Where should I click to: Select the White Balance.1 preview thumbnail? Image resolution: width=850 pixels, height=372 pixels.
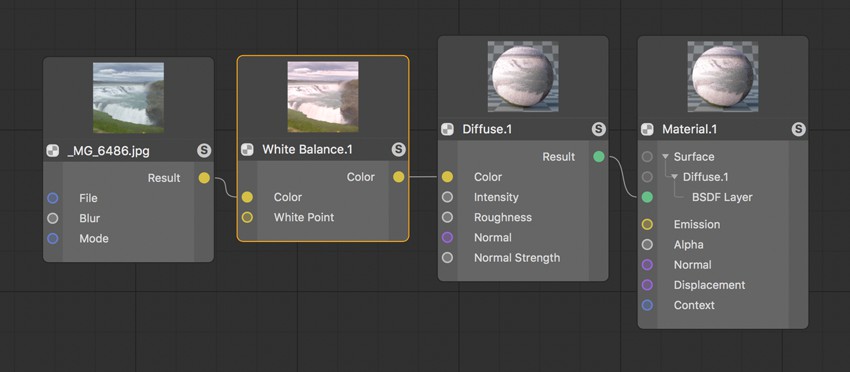pos(323,97)
